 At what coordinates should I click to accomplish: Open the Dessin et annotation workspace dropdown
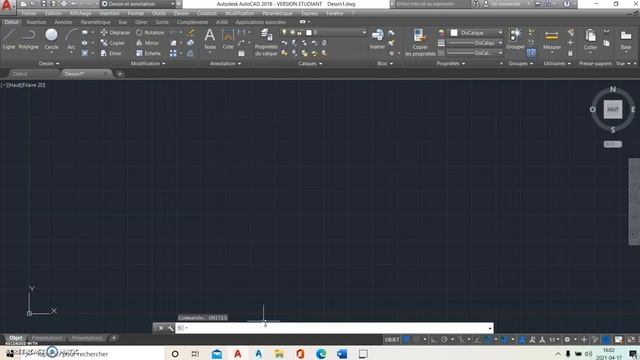click(x=138, y=4)
